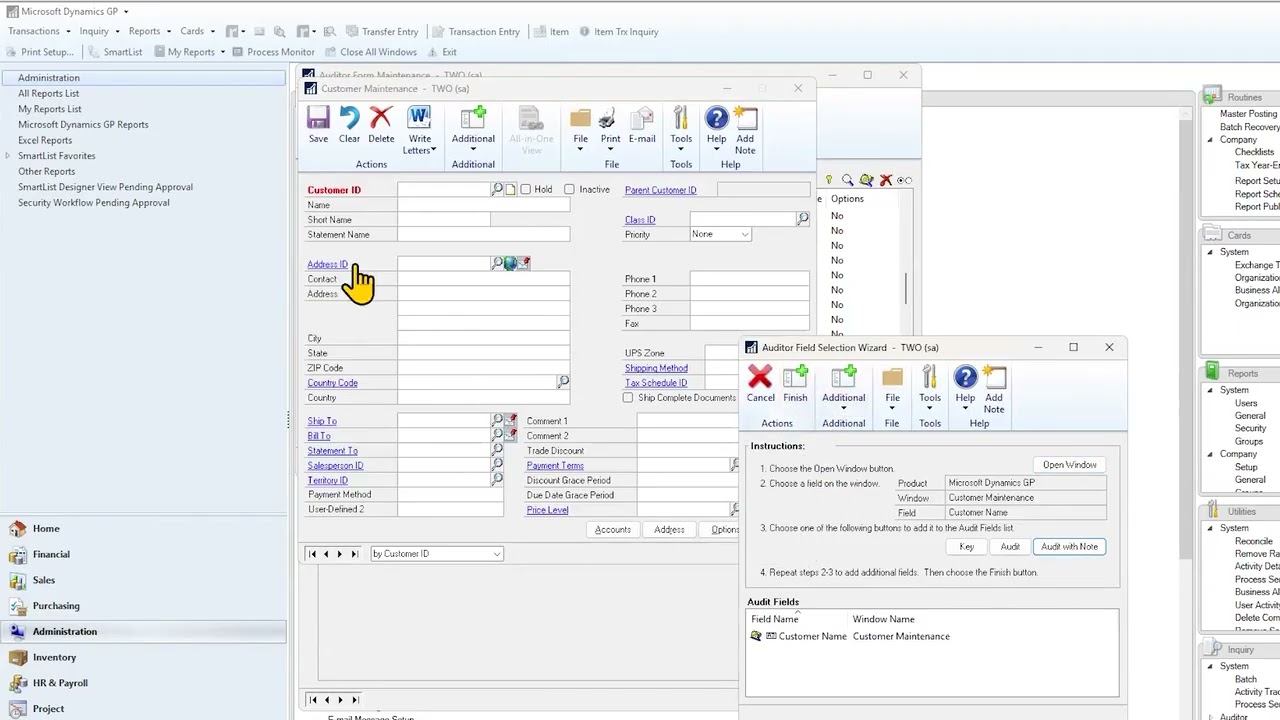Click the Audit button in wizard
The image size is (1280, 720).
pyautogui.click(x=1010, y=547)
